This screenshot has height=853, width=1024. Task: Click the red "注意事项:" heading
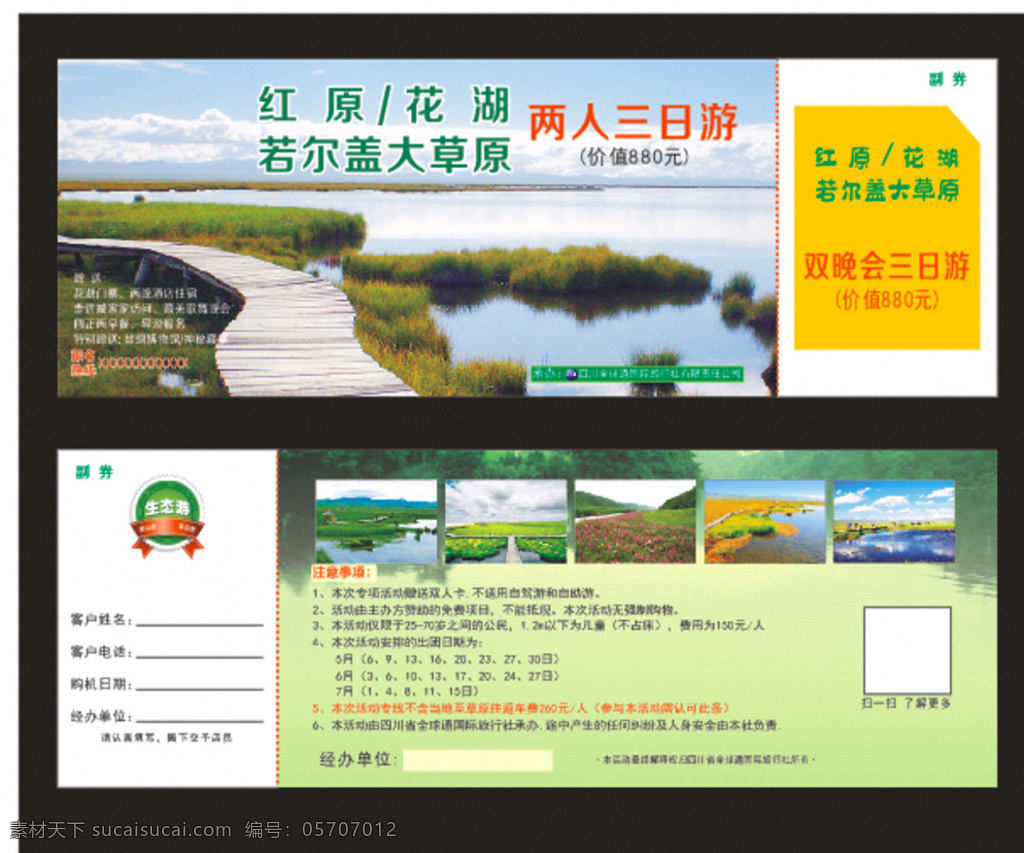pos(342,573)
